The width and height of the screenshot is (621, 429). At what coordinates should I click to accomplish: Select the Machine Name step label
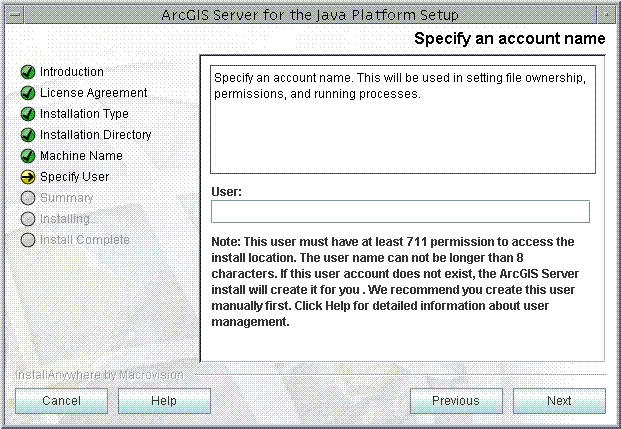[x=81, y=156]
